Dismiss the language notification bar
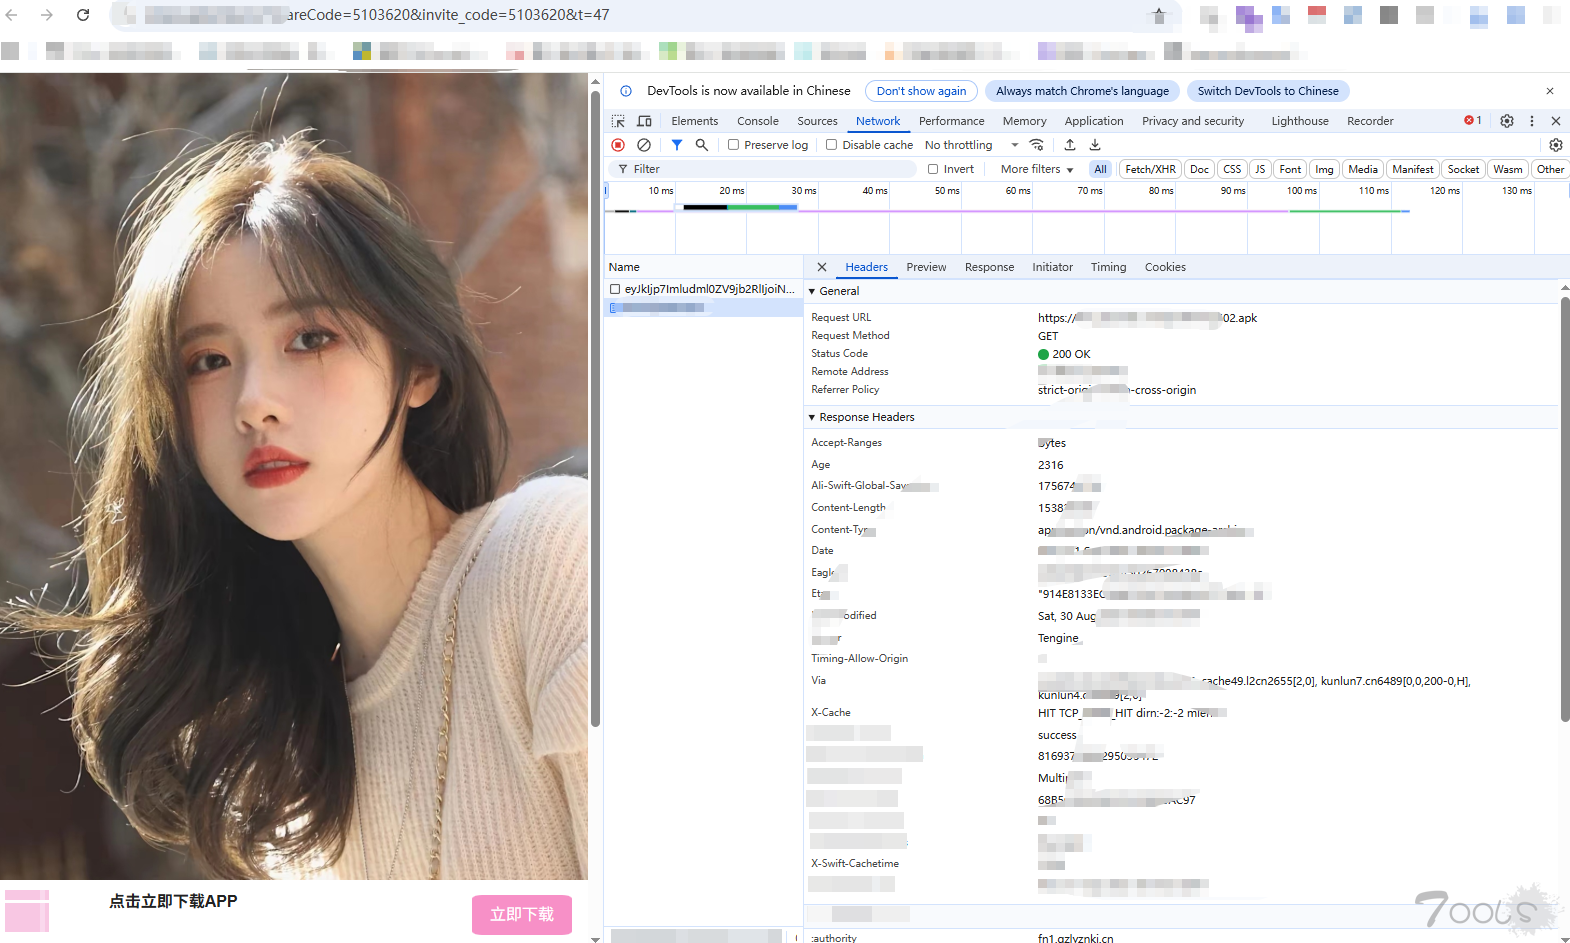Screen dimensions: 1570x943 coord(1550,91)
